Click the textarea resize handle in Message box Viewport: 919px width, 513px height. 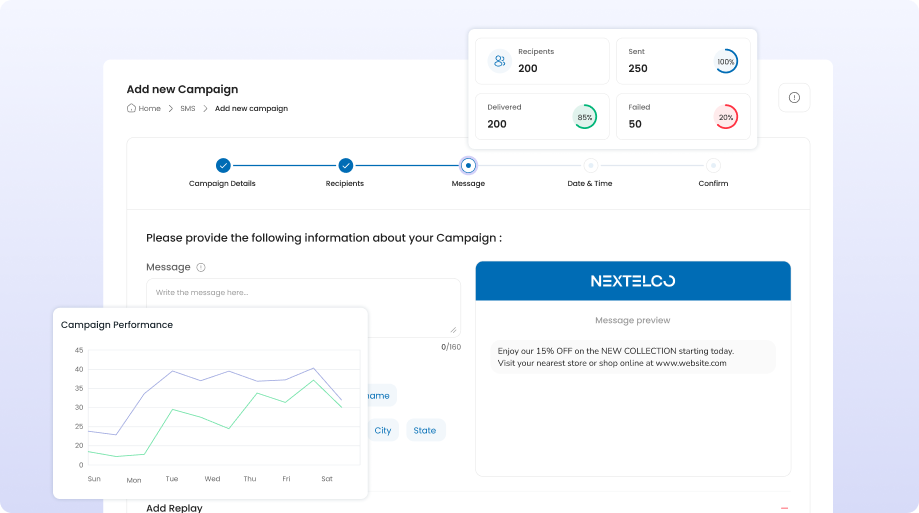[x=454, y=330]
